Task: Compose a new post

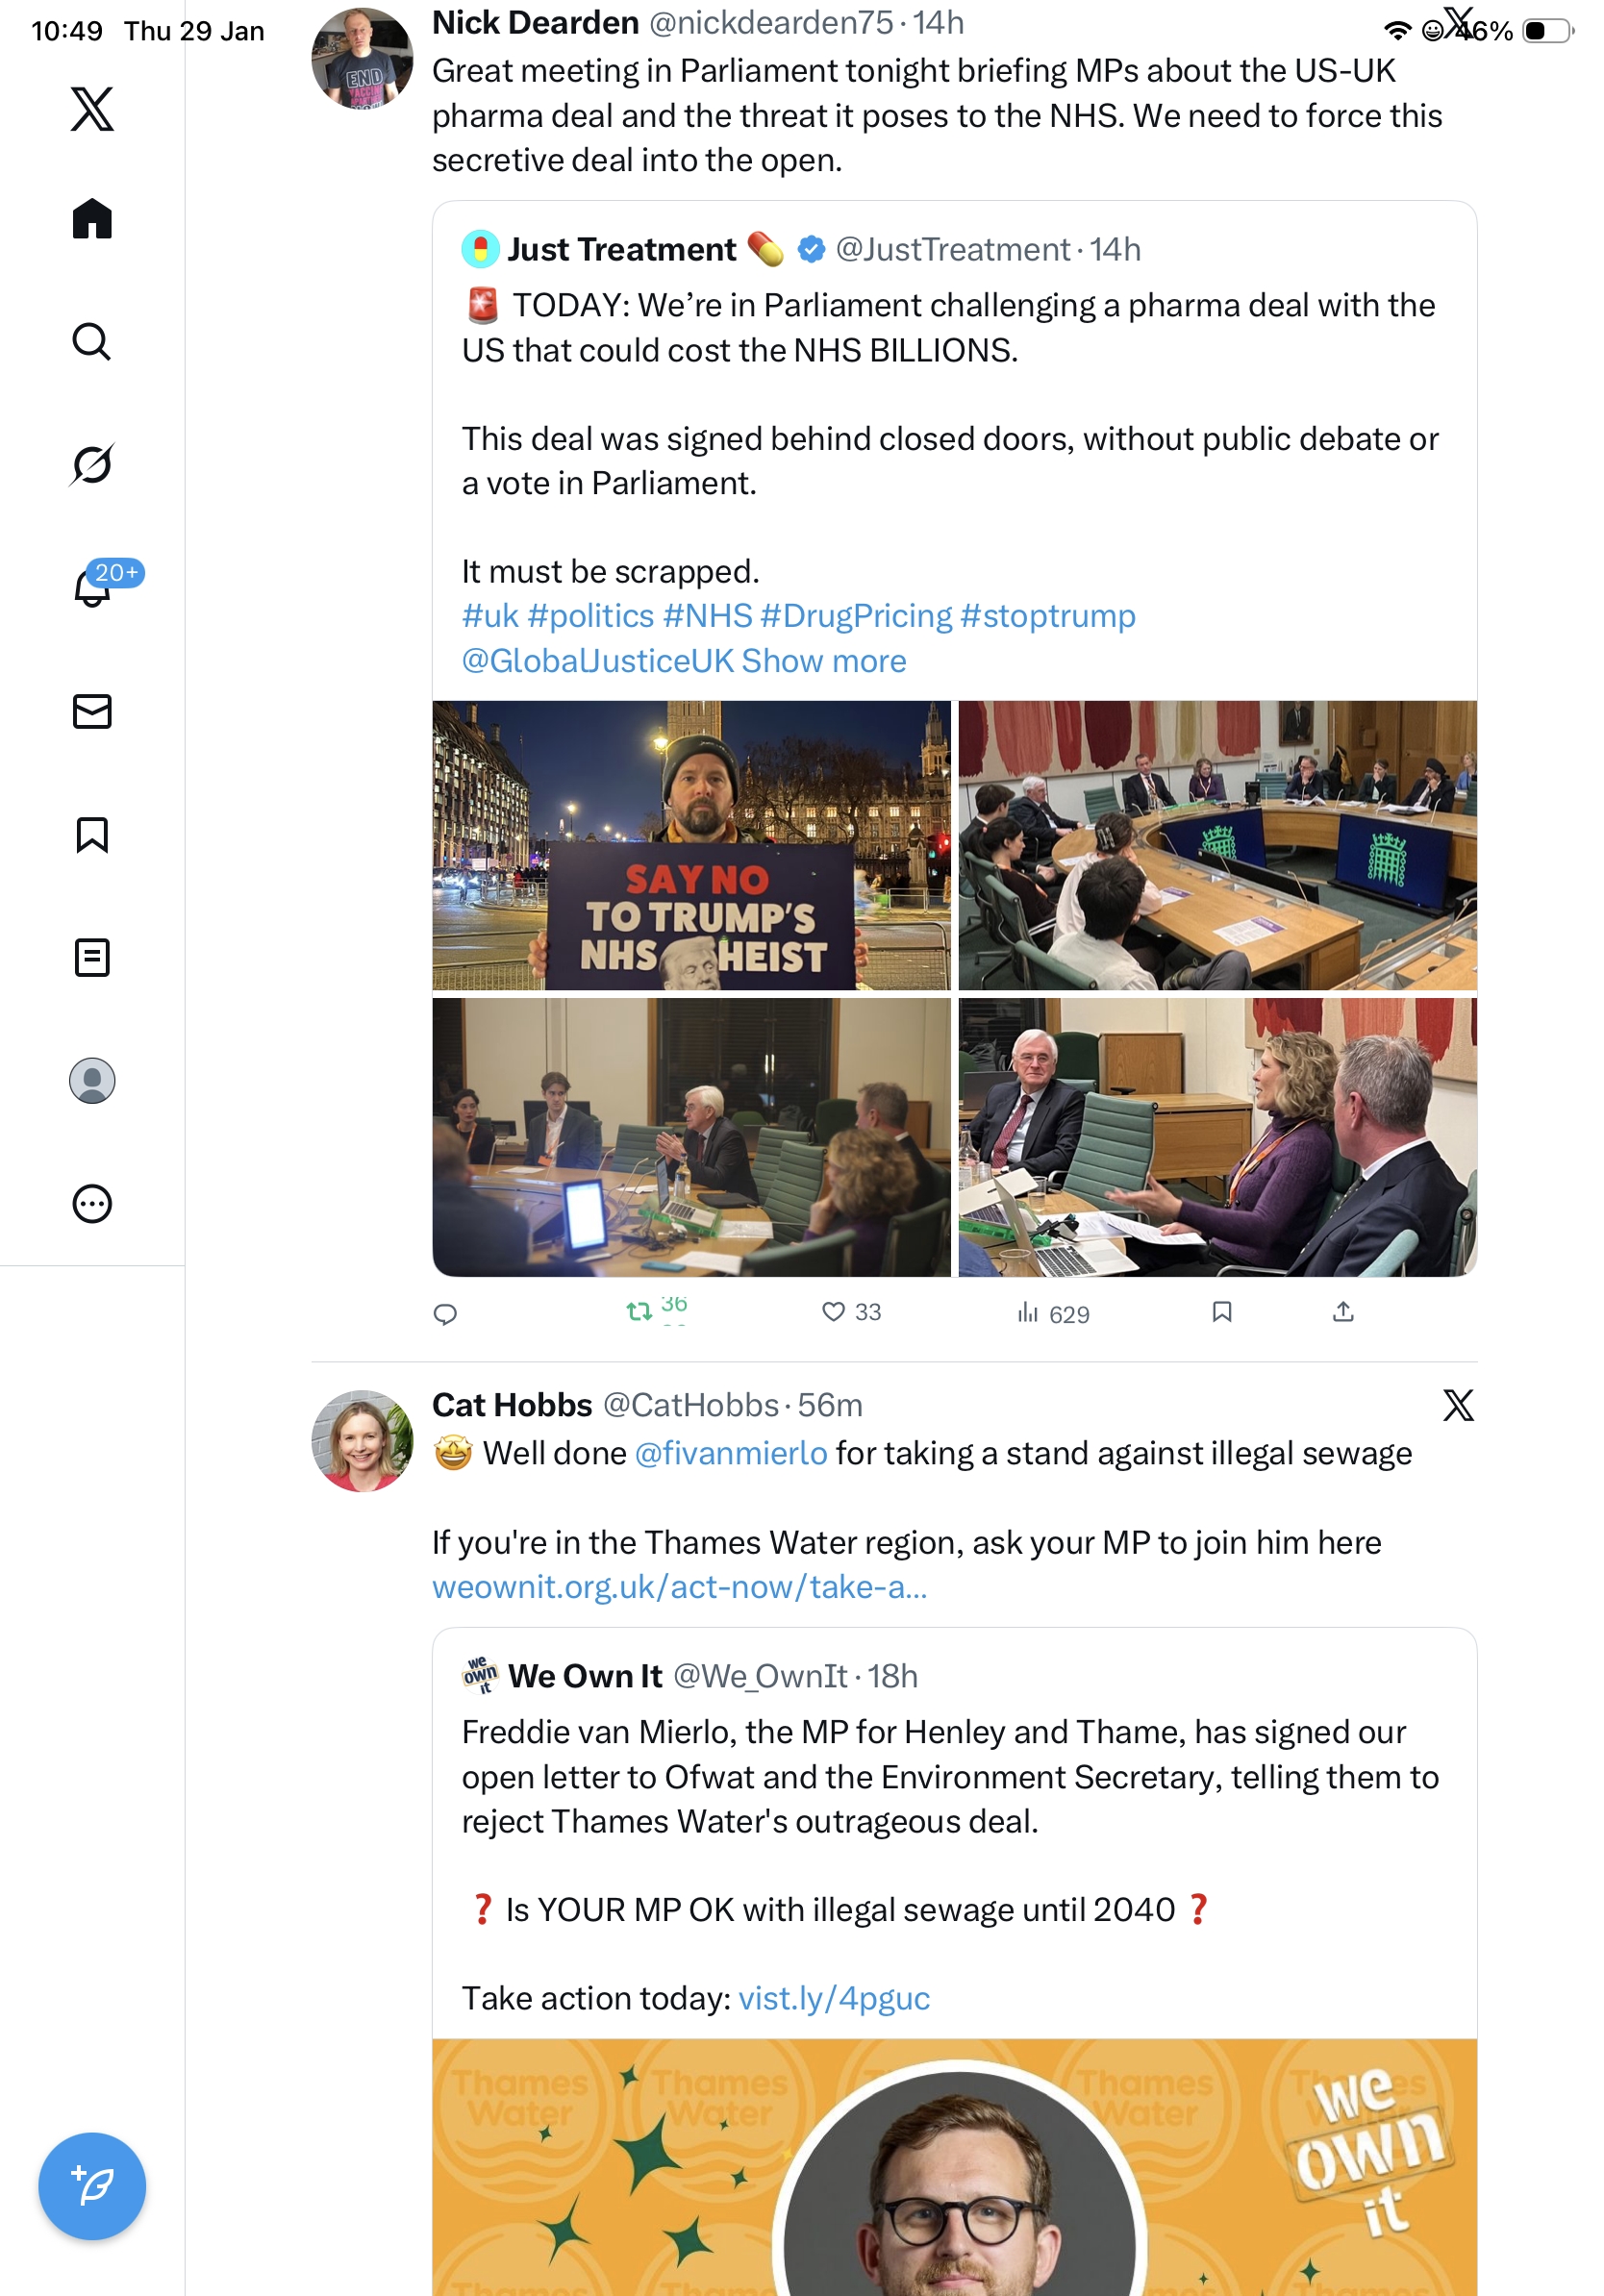Action: 92,2185
